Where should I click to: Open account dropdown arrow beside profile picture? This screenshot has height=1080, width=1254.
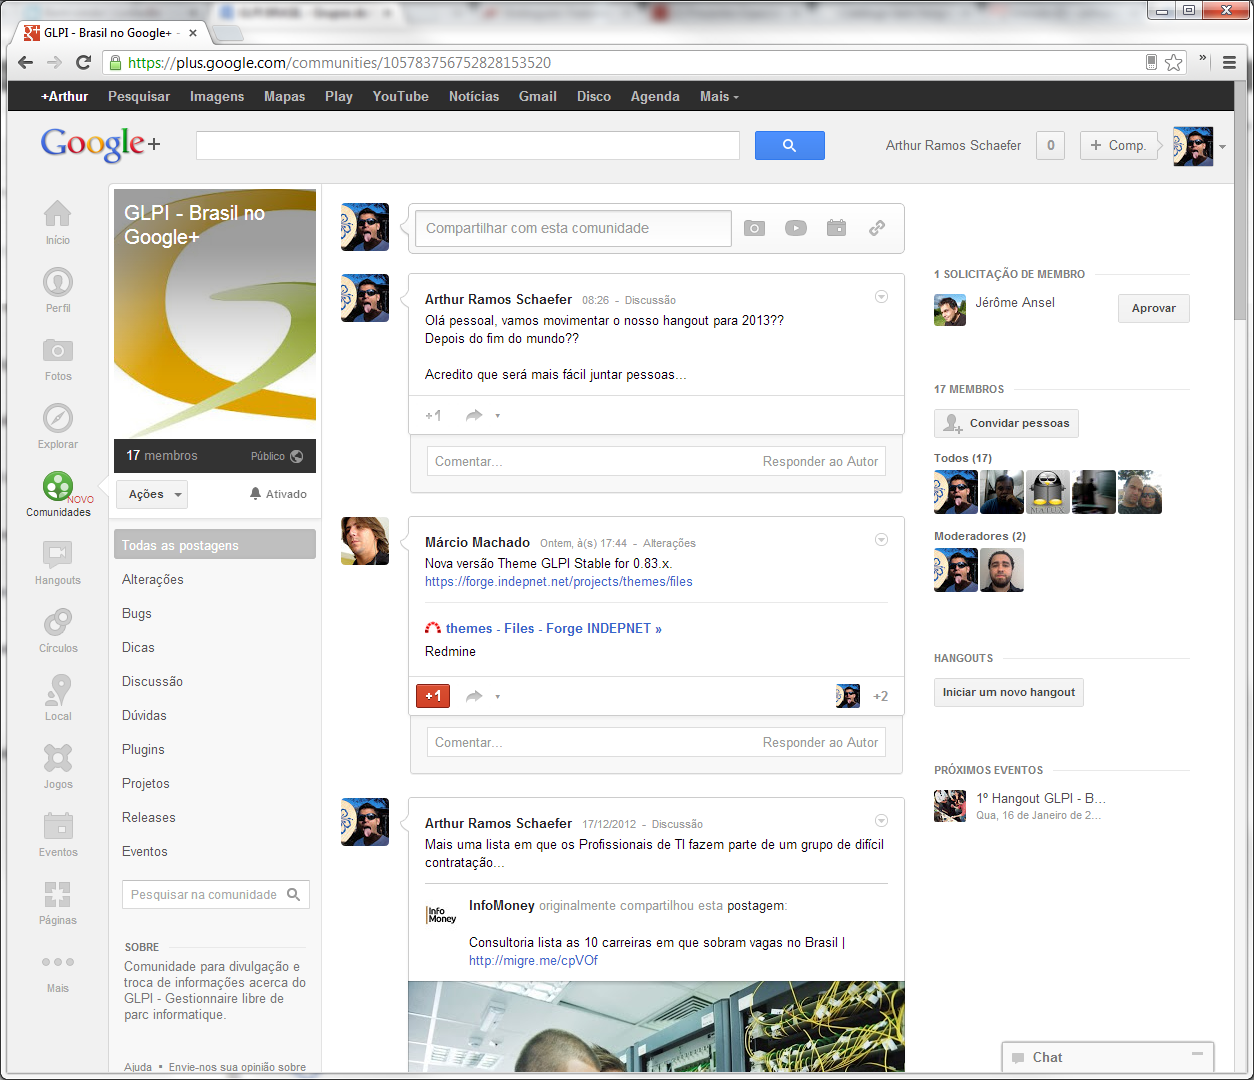tap(1222, 147)
